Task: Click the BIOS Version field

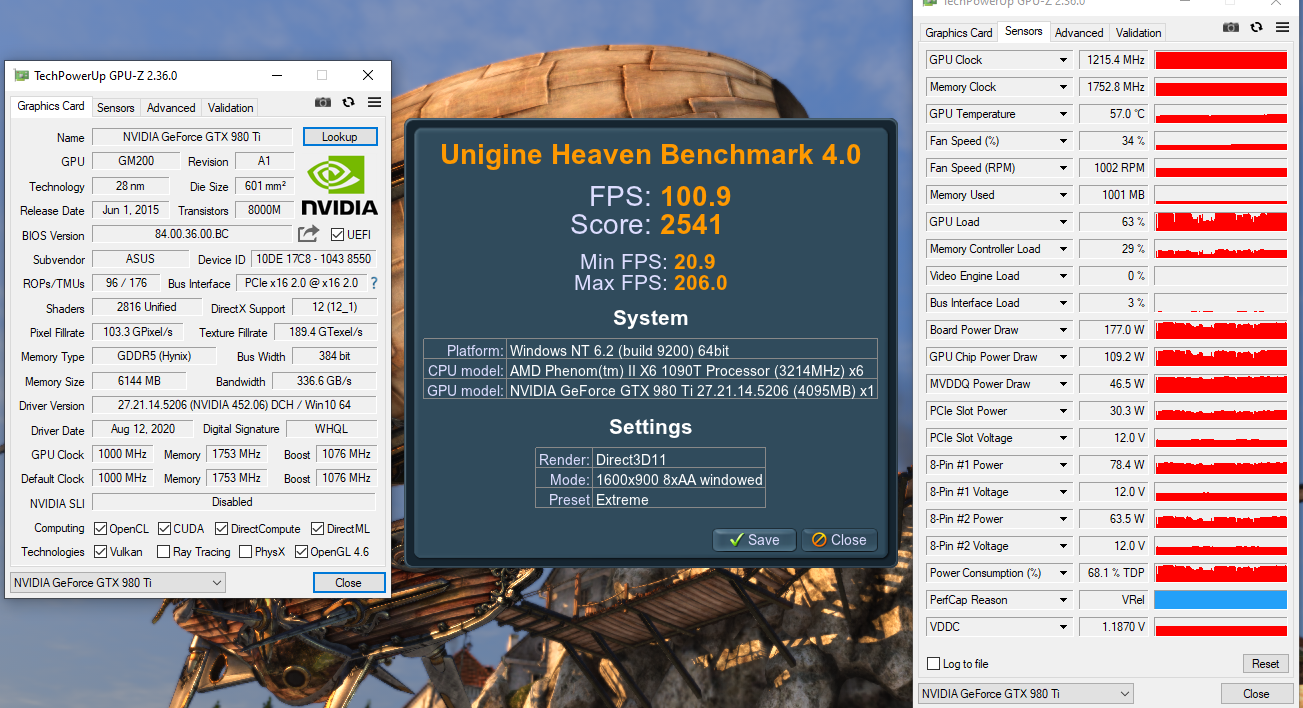Action: point(192,234)
